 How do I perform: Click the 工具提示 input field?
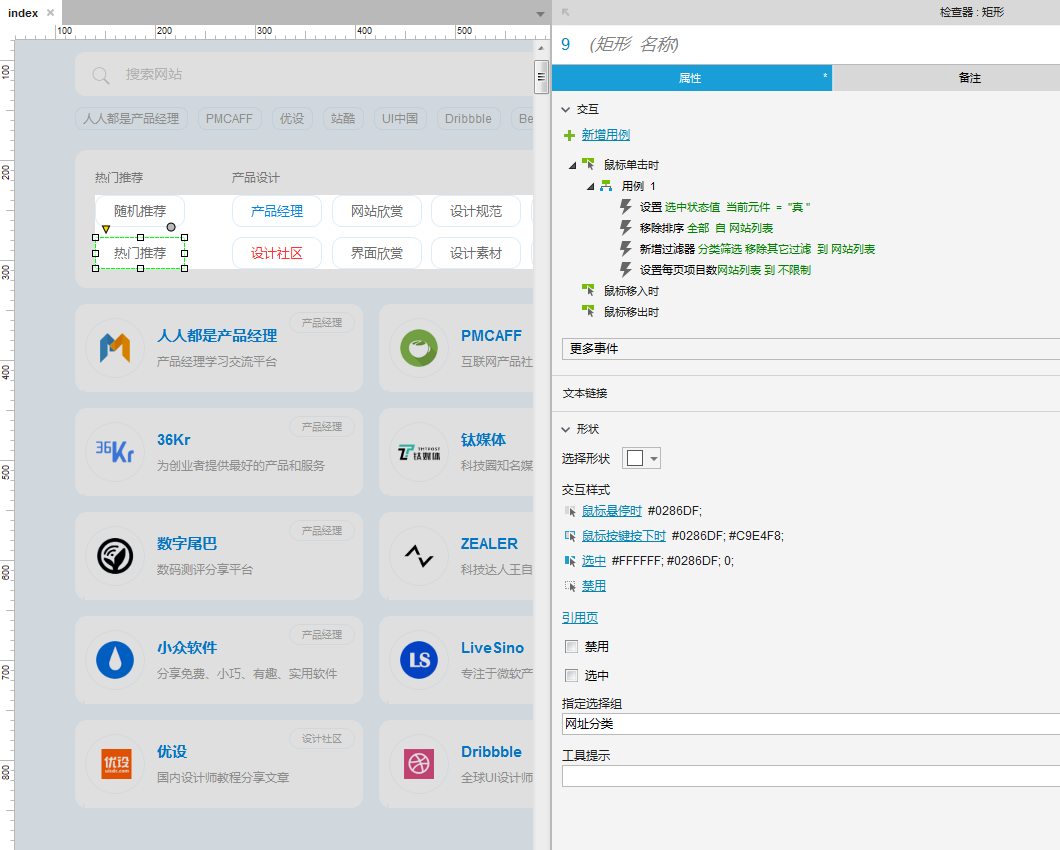tap(811, 776)
